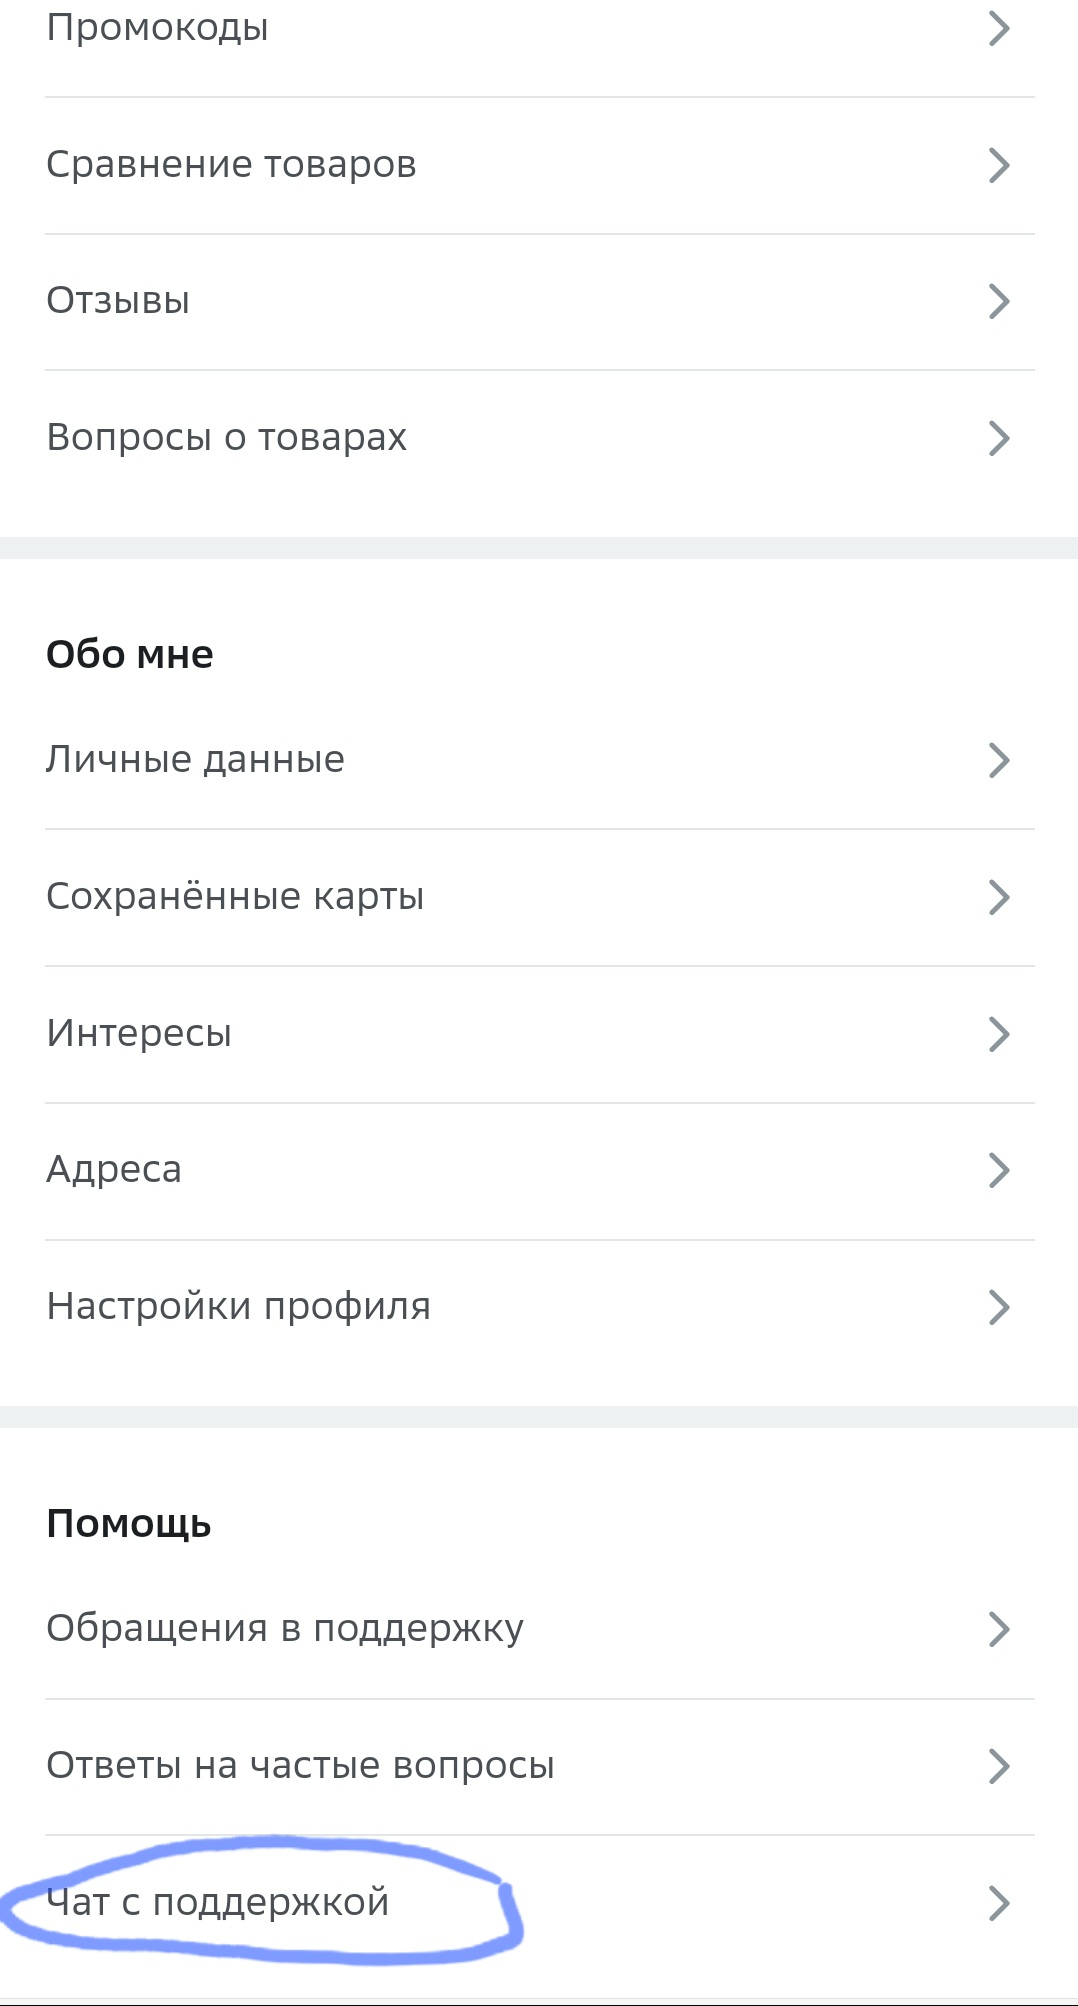Open Сравнение товаров section

click(x=540, y=166)
